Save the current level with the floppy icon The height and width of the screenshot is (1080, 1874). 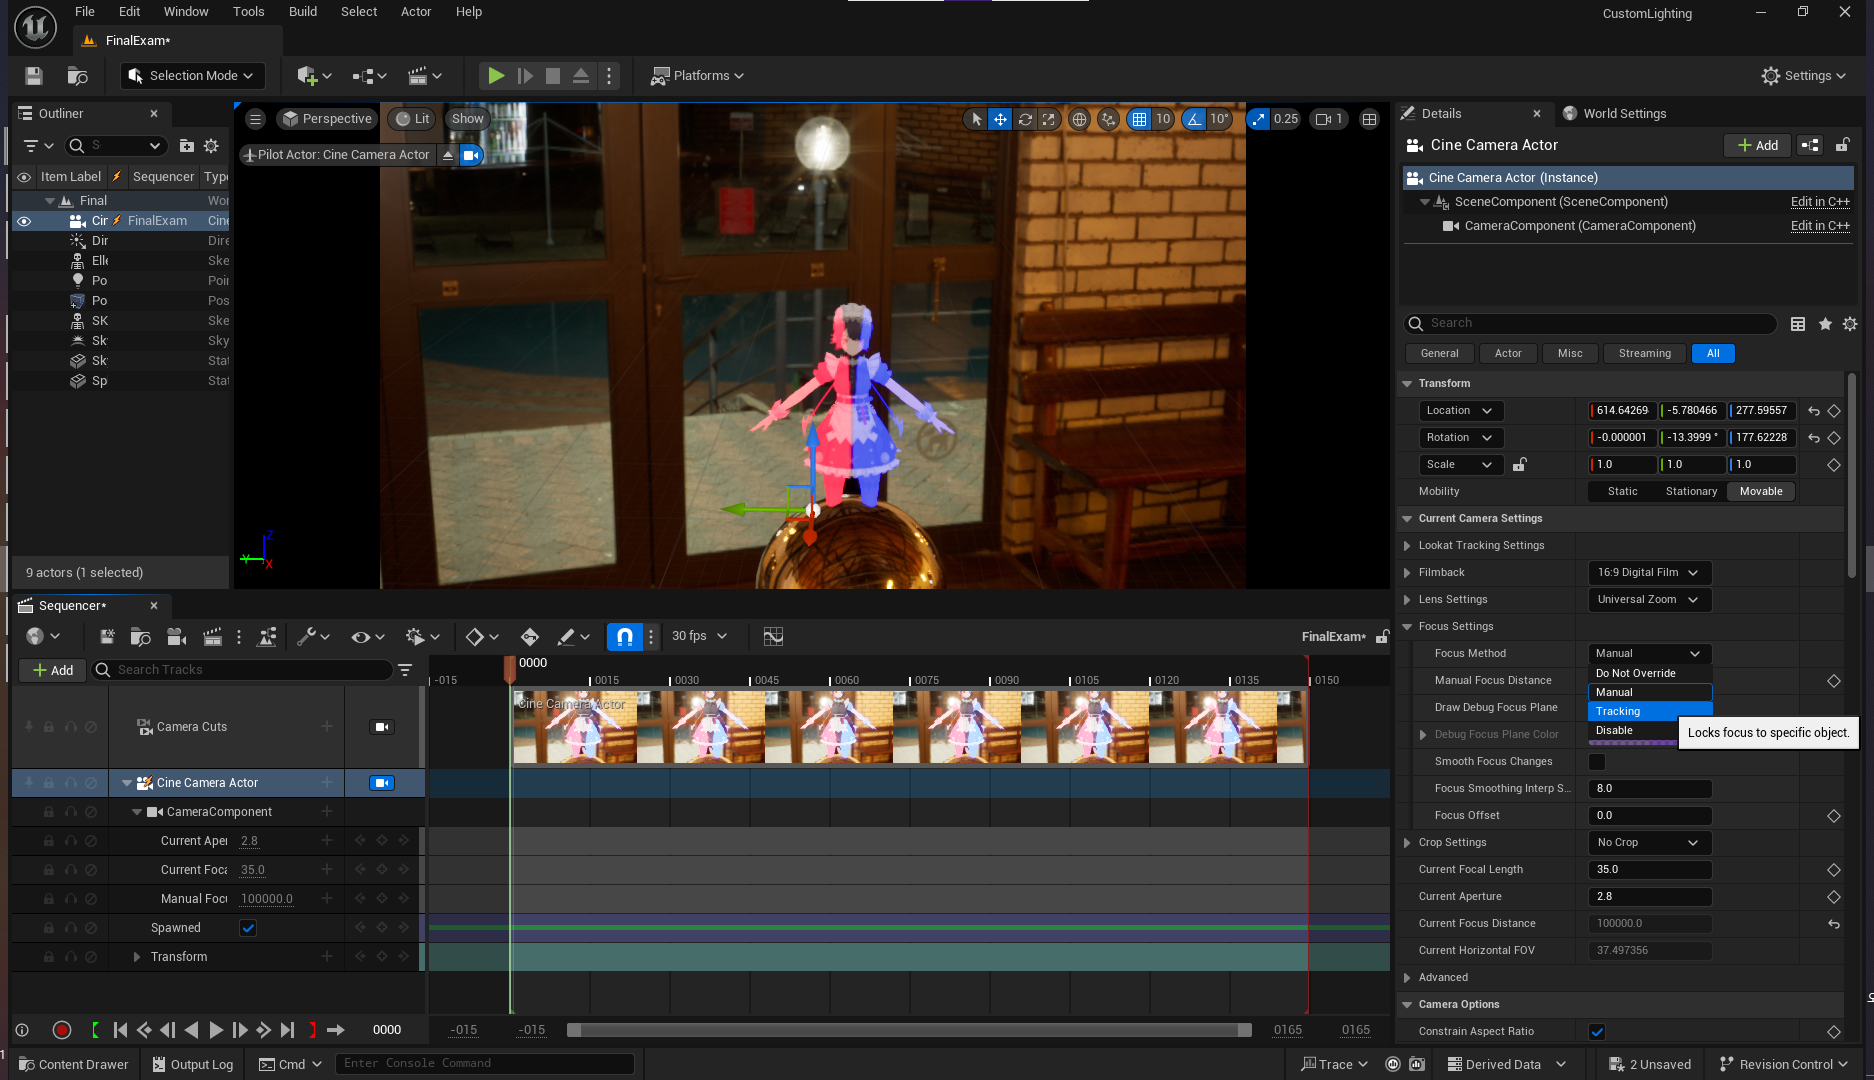[x=34, y=76]
